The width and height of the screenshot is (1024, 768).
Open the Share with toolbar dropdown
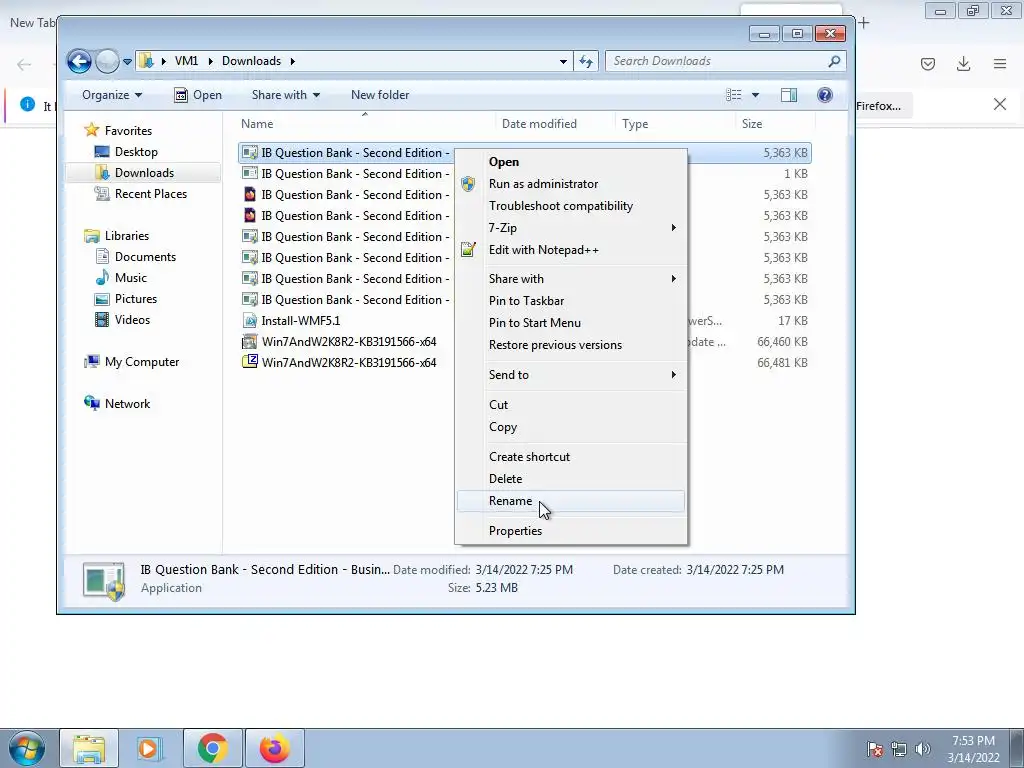tap(286, 95)
